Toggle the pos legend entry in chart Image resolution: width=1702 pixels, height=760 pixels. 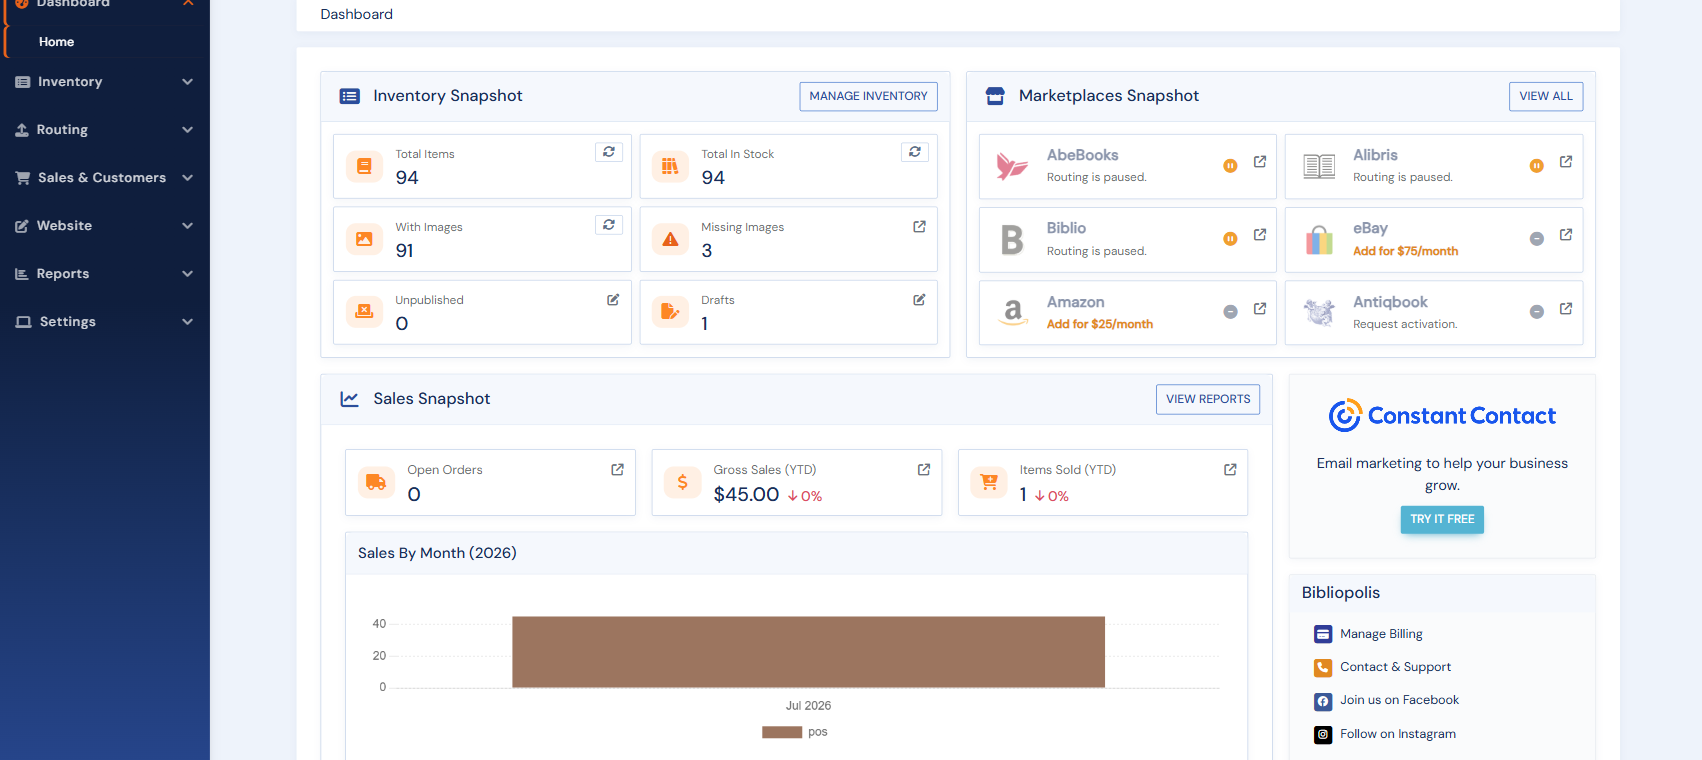[795, 732]
